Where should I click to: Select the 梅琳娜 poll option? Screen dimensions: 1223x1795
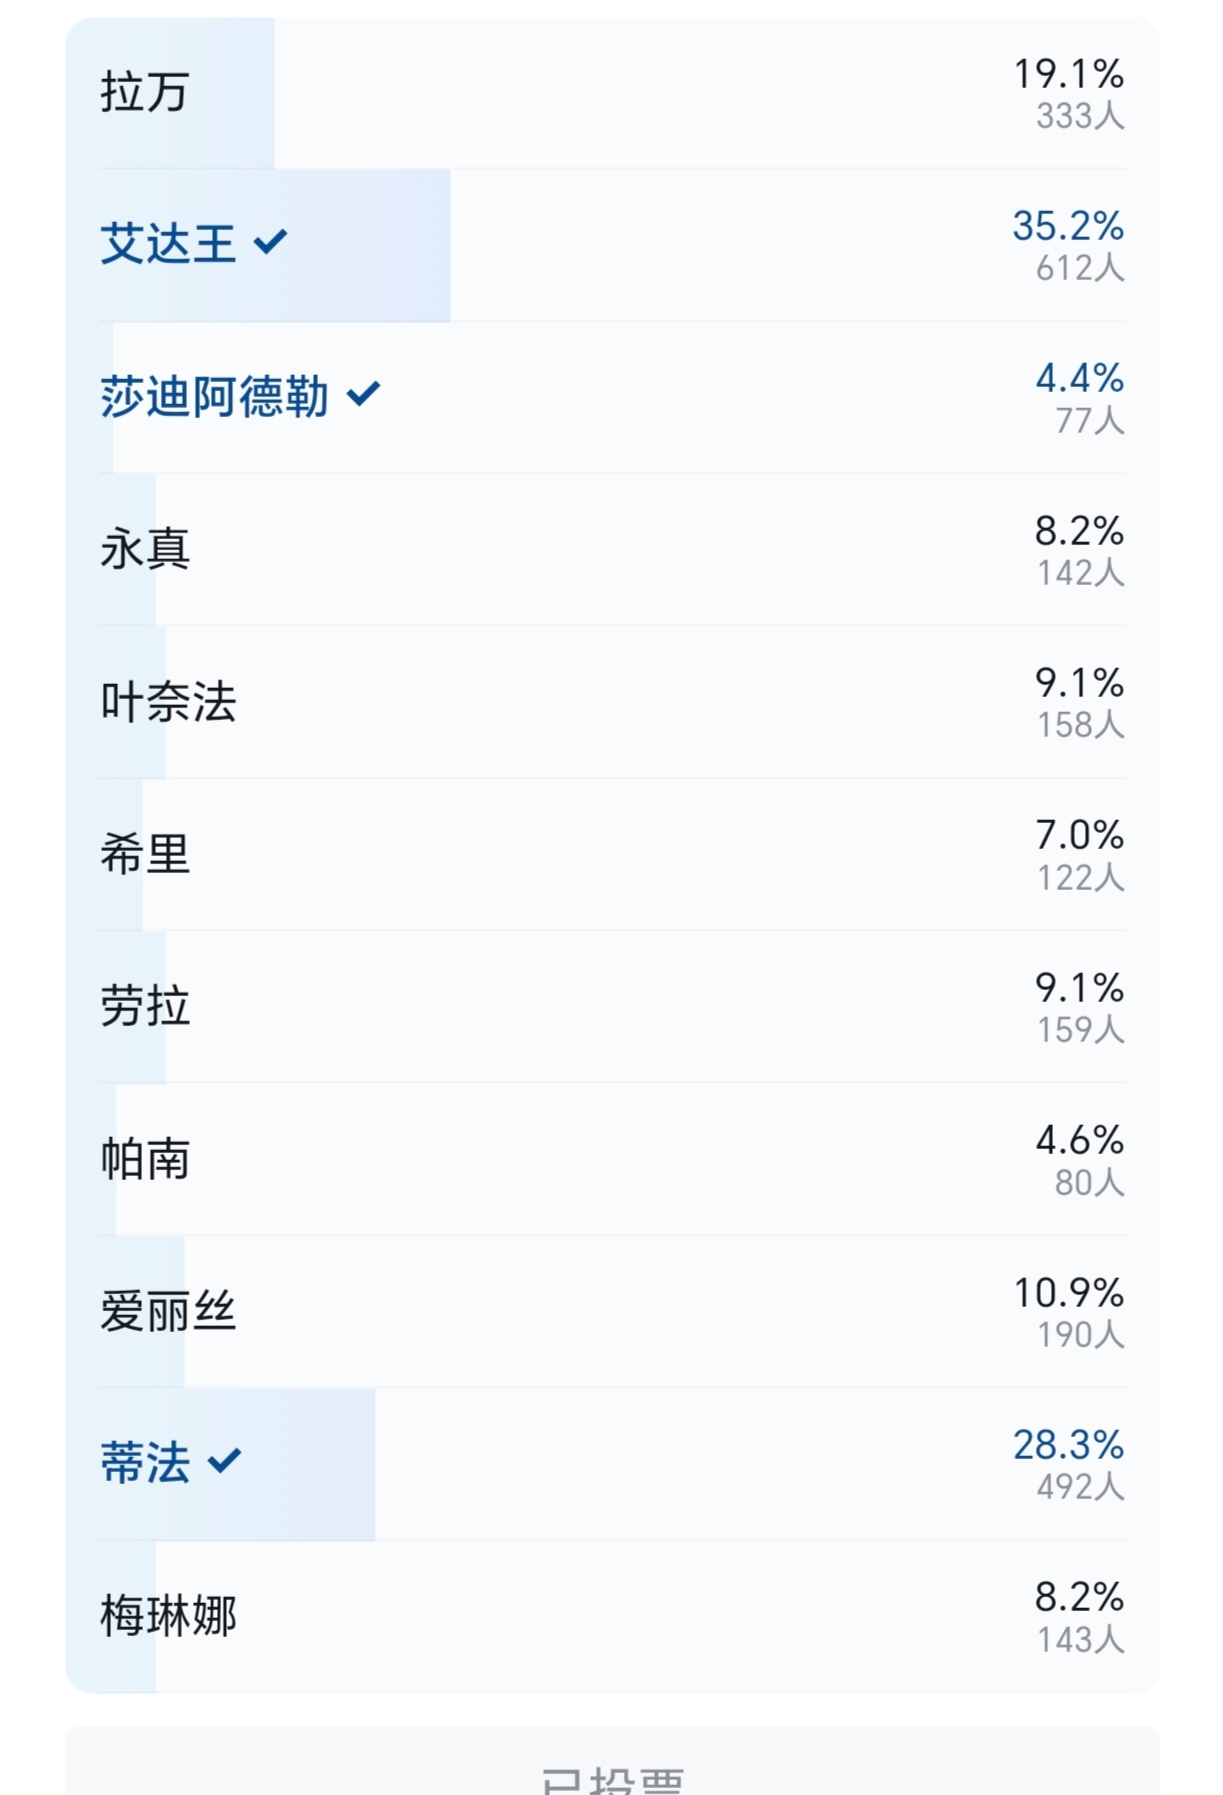[612, 1617]
